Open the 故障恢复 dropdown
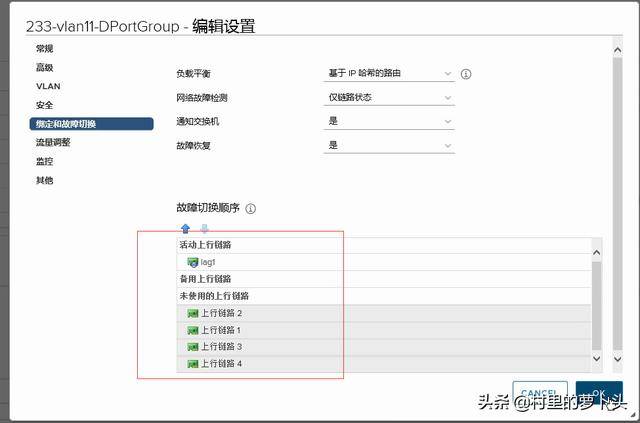Viewport: 640px width, 423px height. pos(390,145)
